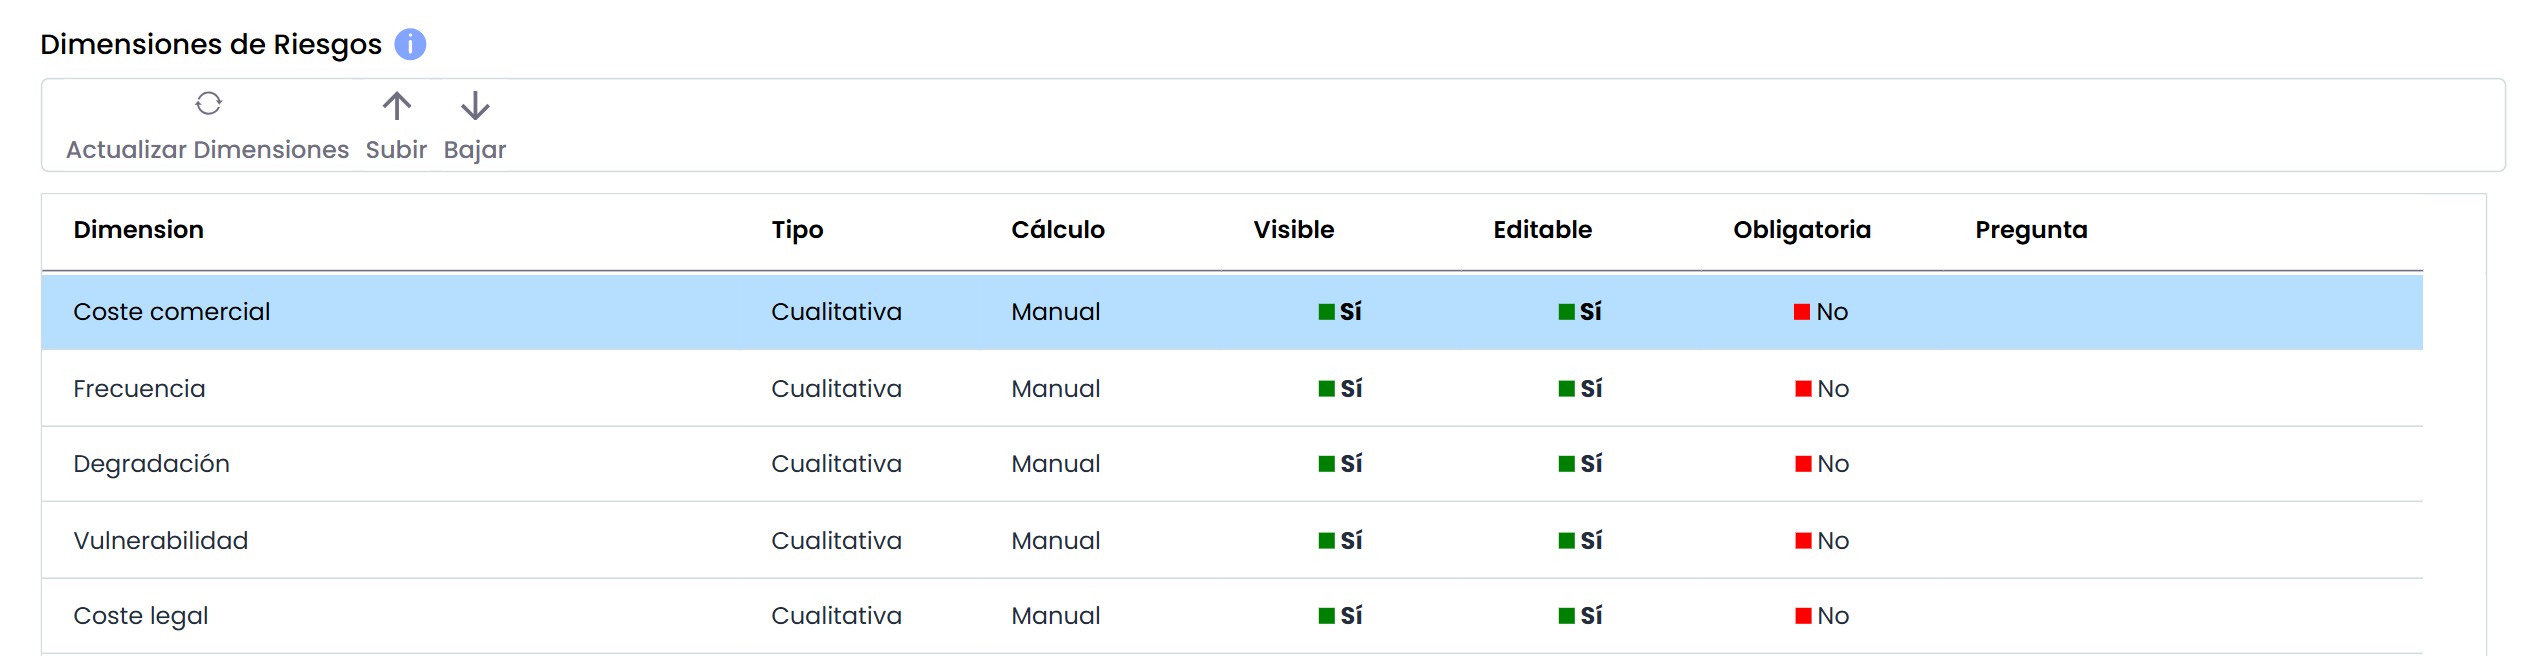Click the Pregunta column header
Image resolution: width=2540 pixels, height=656 pixels.
click(2031, 230)
